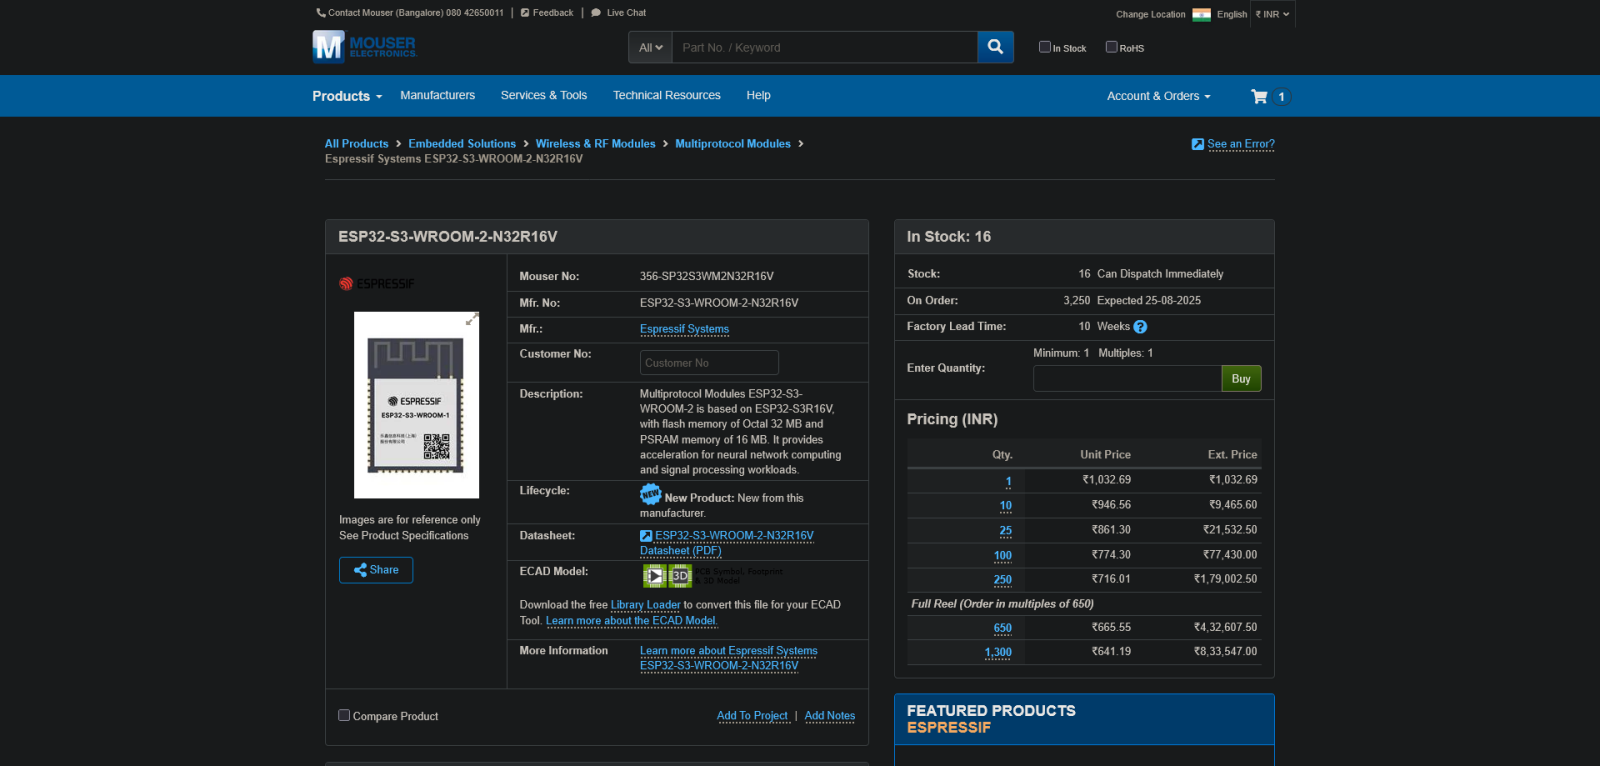Tick the RoHS checkbox

pos(1111,47)
